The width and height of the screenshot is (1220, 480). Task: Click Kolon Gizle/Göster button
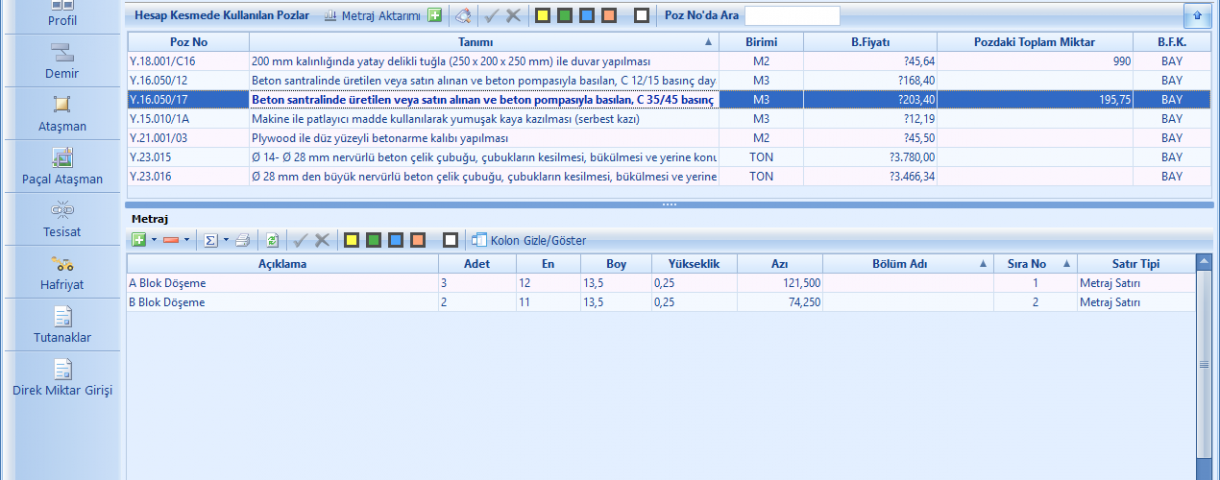[528, 240]
